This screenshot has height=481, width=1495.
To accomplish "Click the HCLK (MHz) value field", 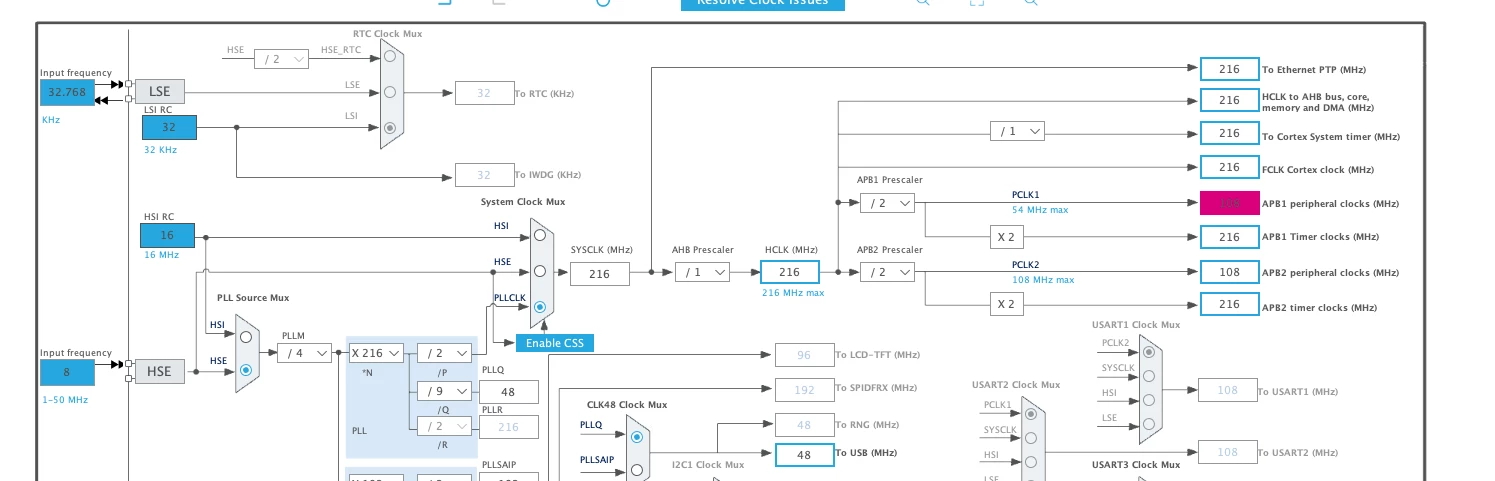I will [790, 272].
